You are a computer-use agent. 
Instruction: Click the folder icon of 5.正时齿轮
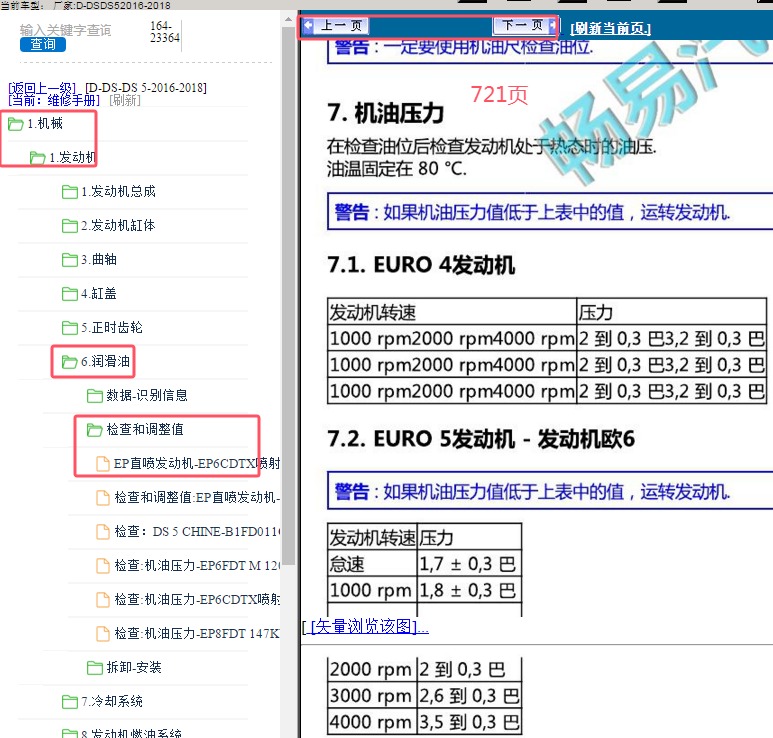70,328
